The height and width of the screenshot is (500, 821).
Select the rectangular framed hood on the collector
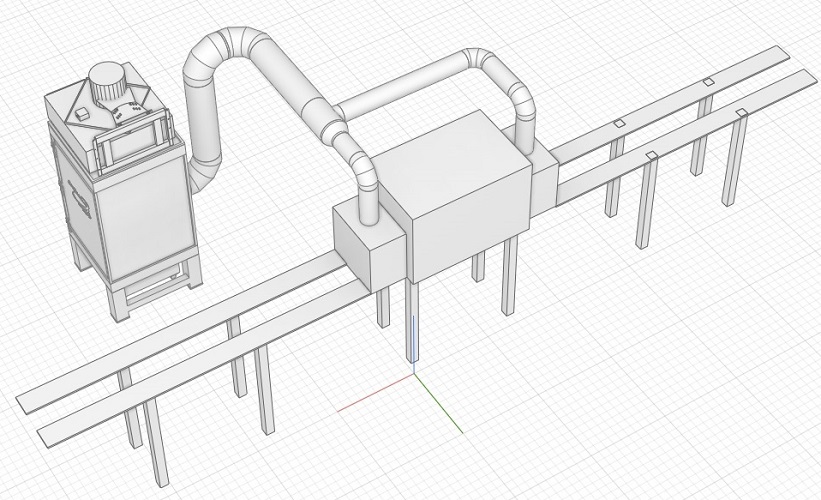tap(133, 140)
